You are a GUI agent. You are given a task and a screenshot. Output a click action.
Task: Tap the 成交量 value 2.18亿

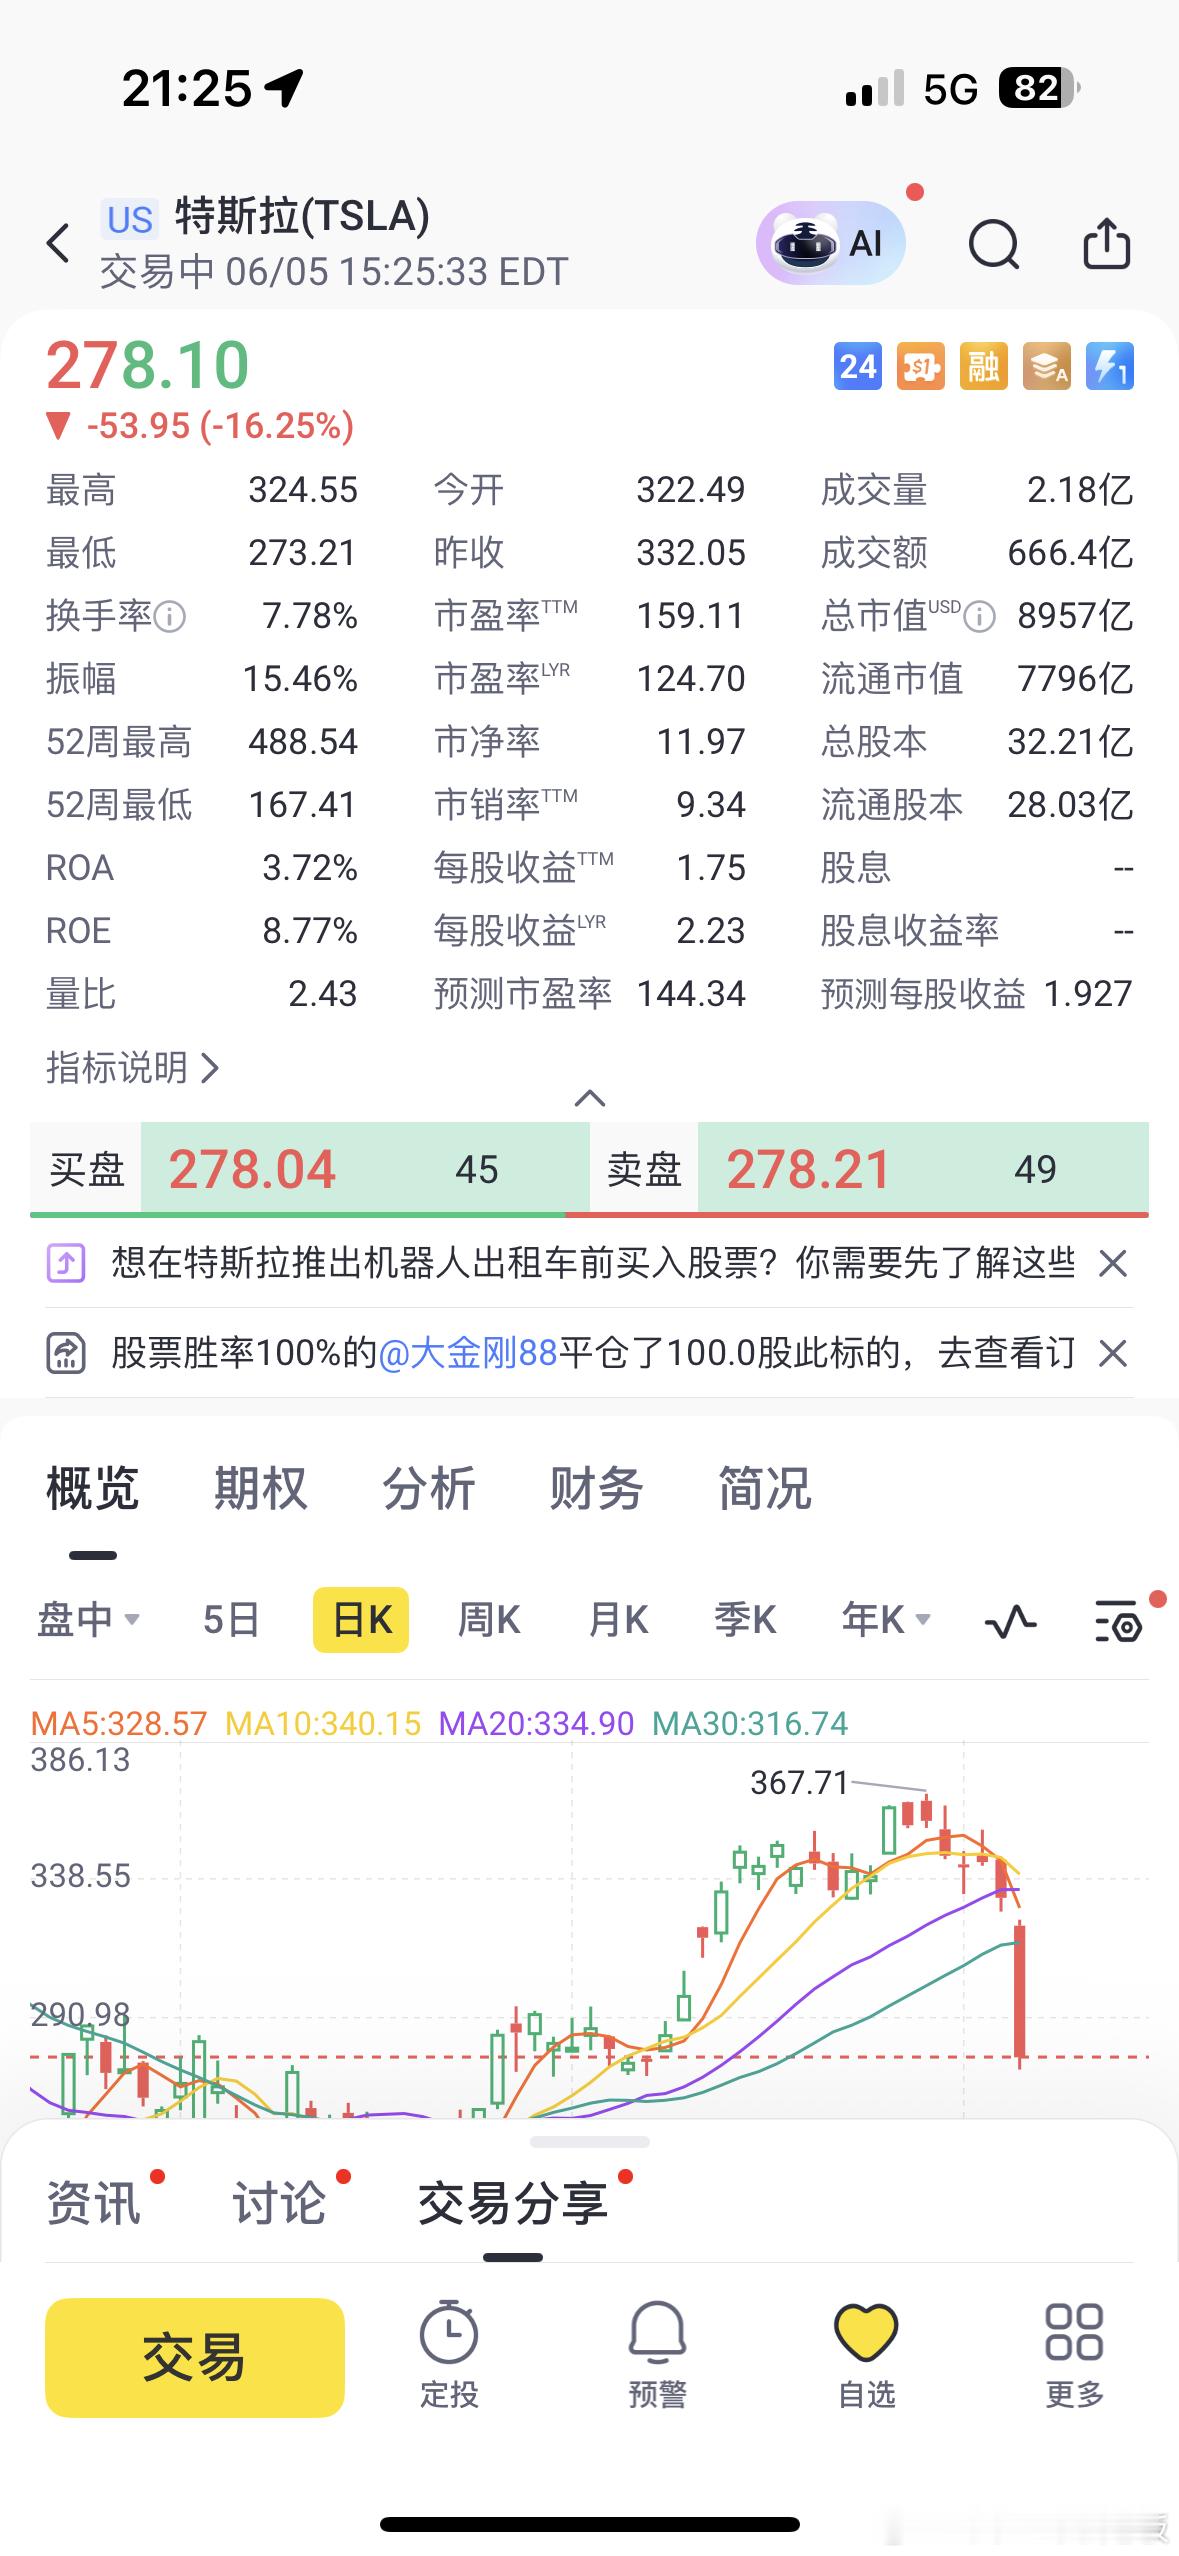click(x=1080, y=490)
